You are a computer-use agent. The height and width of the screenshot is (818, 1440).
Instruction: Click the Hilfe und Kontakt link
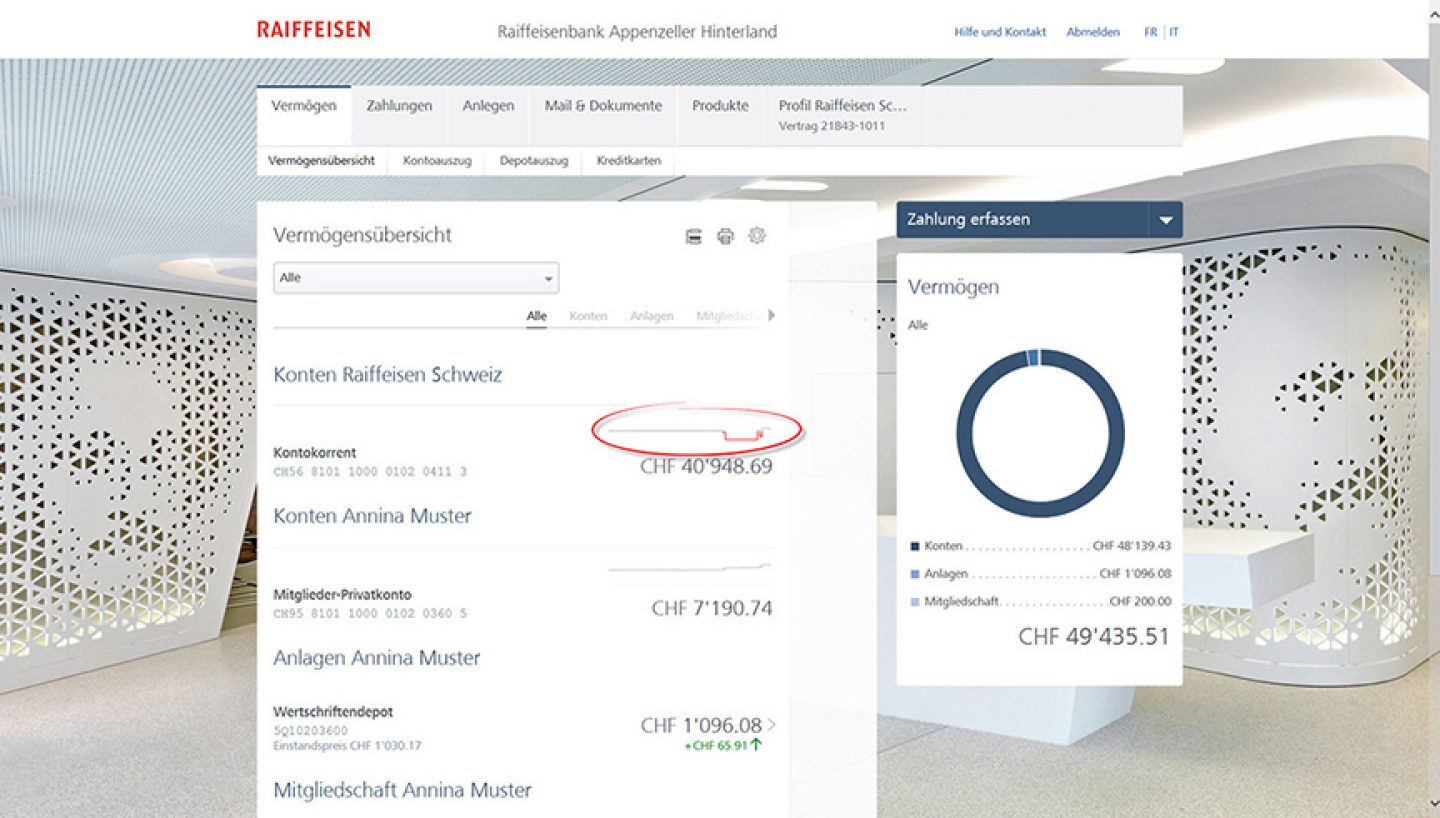pyautogui.click(x=1000, y=32)
